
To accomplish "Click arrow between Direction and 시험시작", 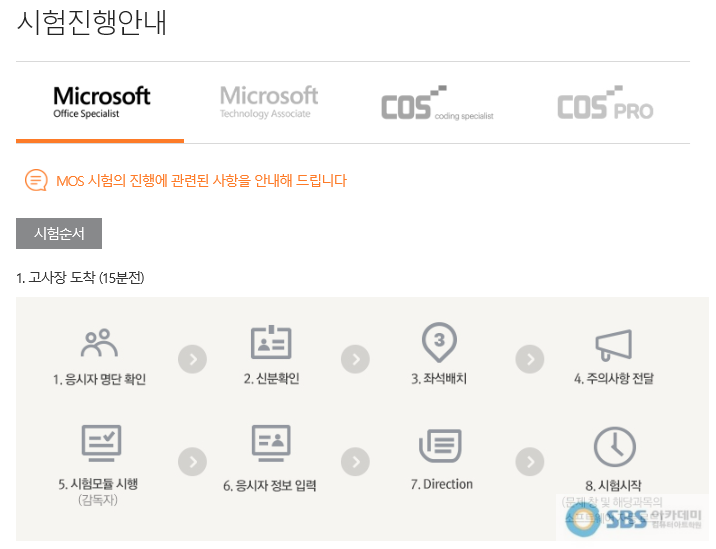I will pyautogui.click(x=530, y=462).
